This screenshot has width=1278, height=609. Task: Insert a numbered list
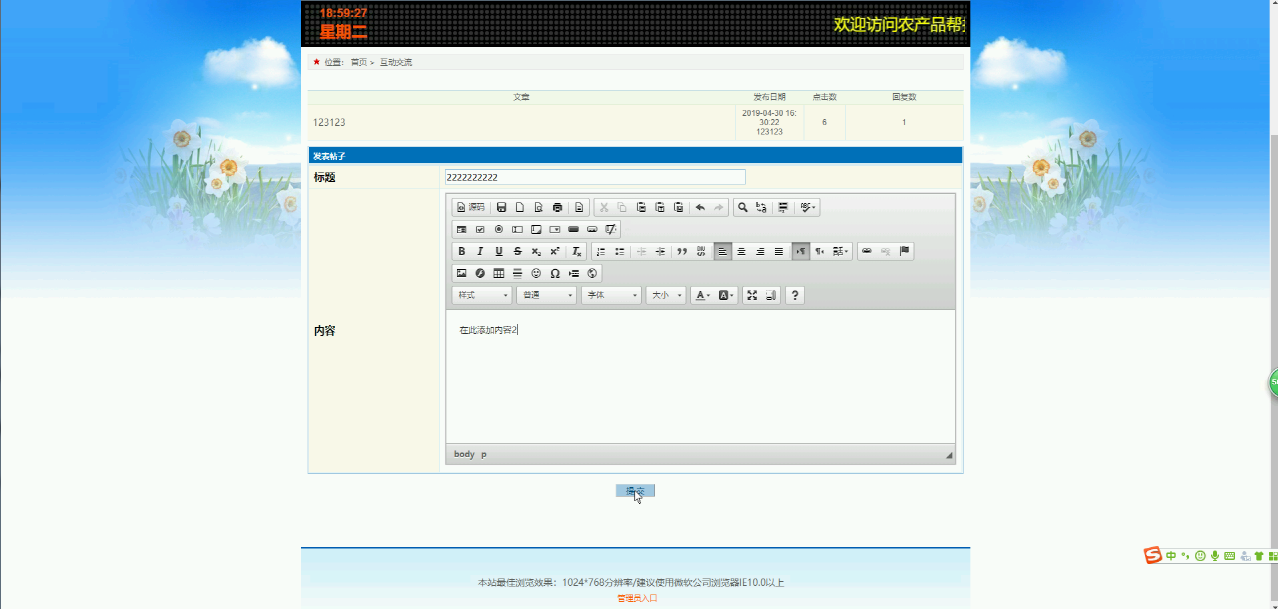[x=601, y=251]
